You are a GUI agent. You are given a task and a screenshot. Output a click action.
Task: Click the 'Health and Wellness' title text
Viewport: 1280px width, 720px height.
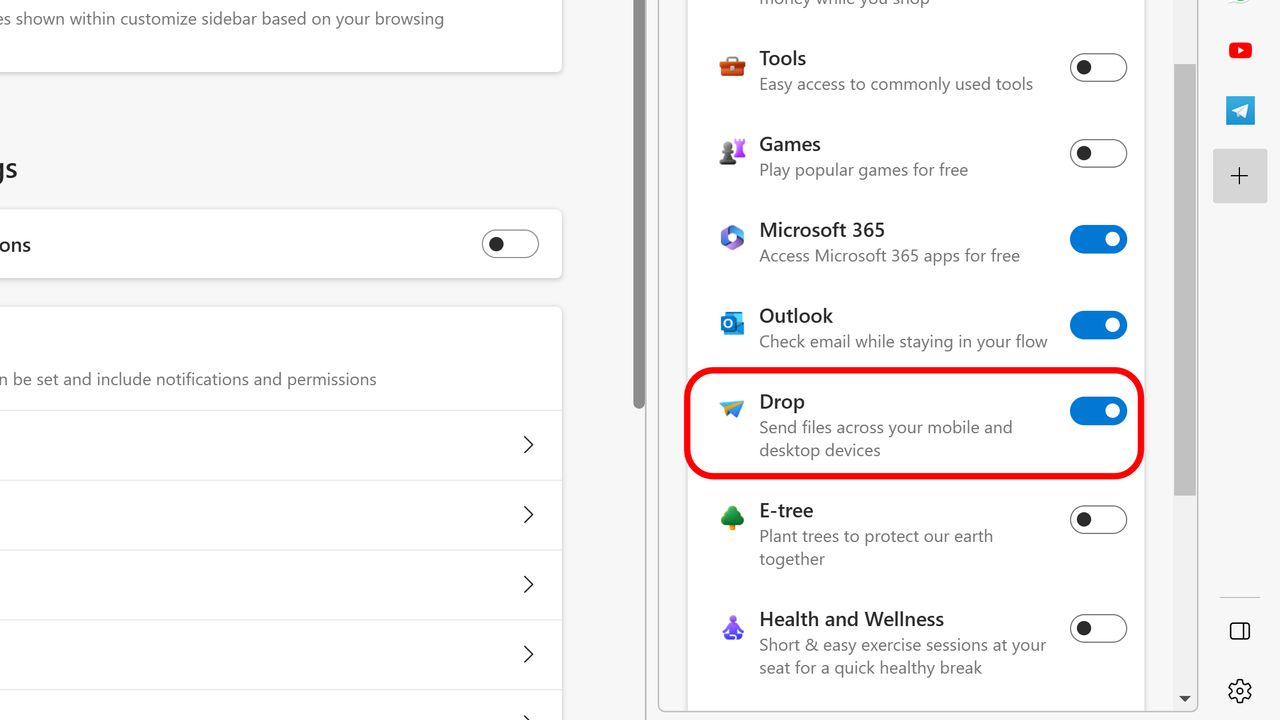click(851, 619)
